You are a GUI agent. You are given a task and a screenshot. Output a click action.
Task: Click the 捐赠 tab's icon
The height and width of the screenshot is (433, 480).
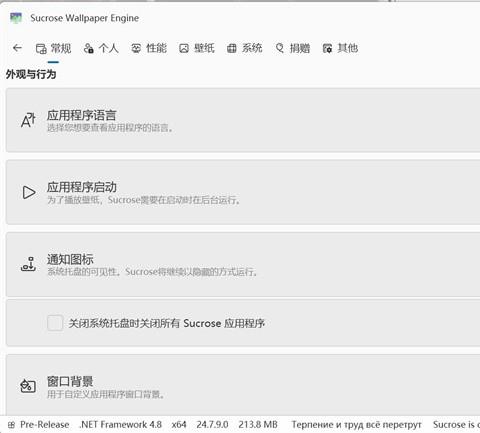tap(279, 49)
